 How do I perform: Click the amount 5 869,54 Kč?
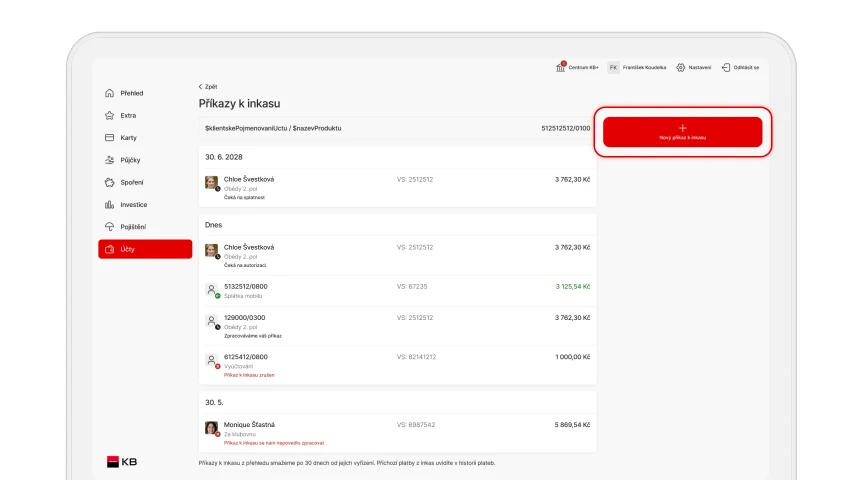573,425
